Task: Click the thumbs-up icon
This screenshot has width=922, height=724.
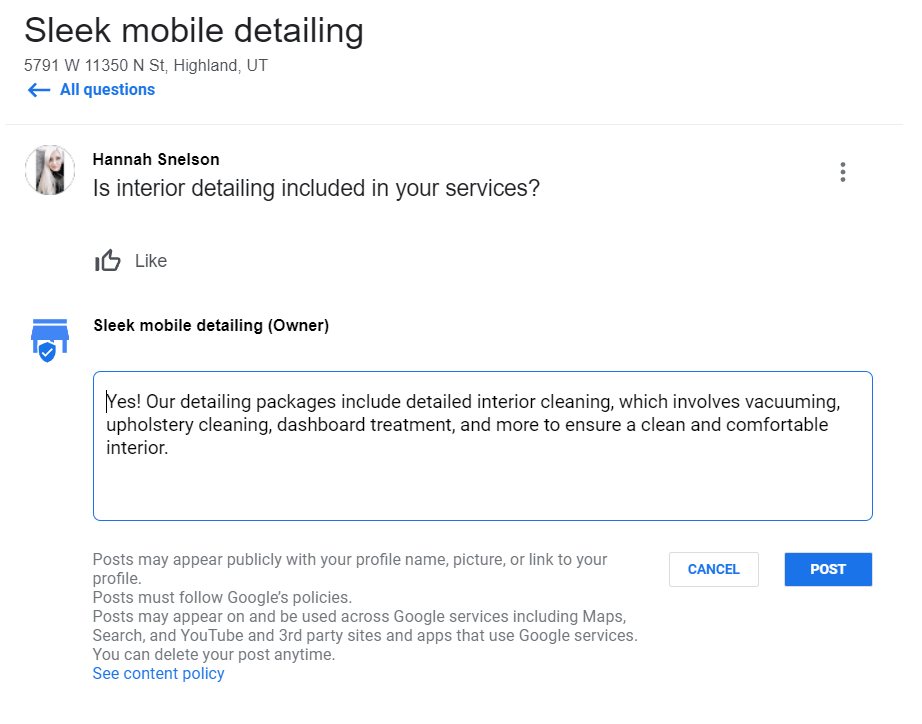Action: click(108, 261)
